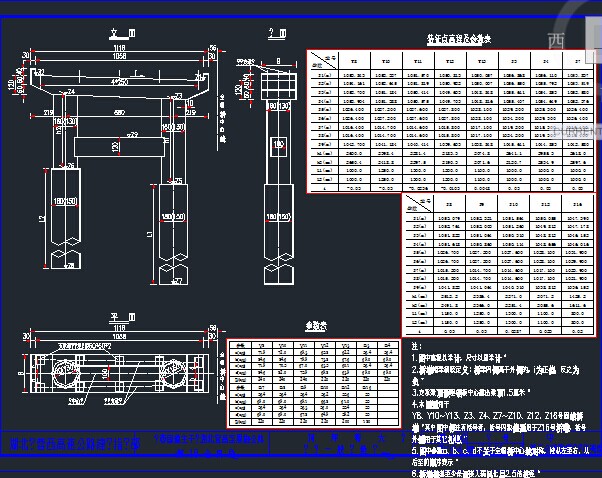Click note line listing Y8, Y10~Y13, Z3, Z4
602x478 pixels.
click(498, 416)
